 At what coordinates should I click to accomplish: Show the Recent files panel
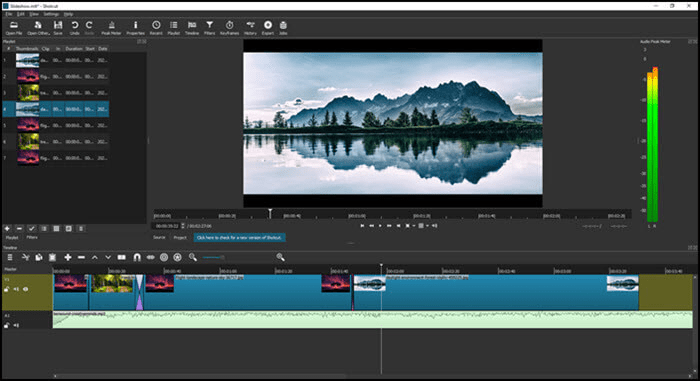pyautogui.click(x=156, y=28)
